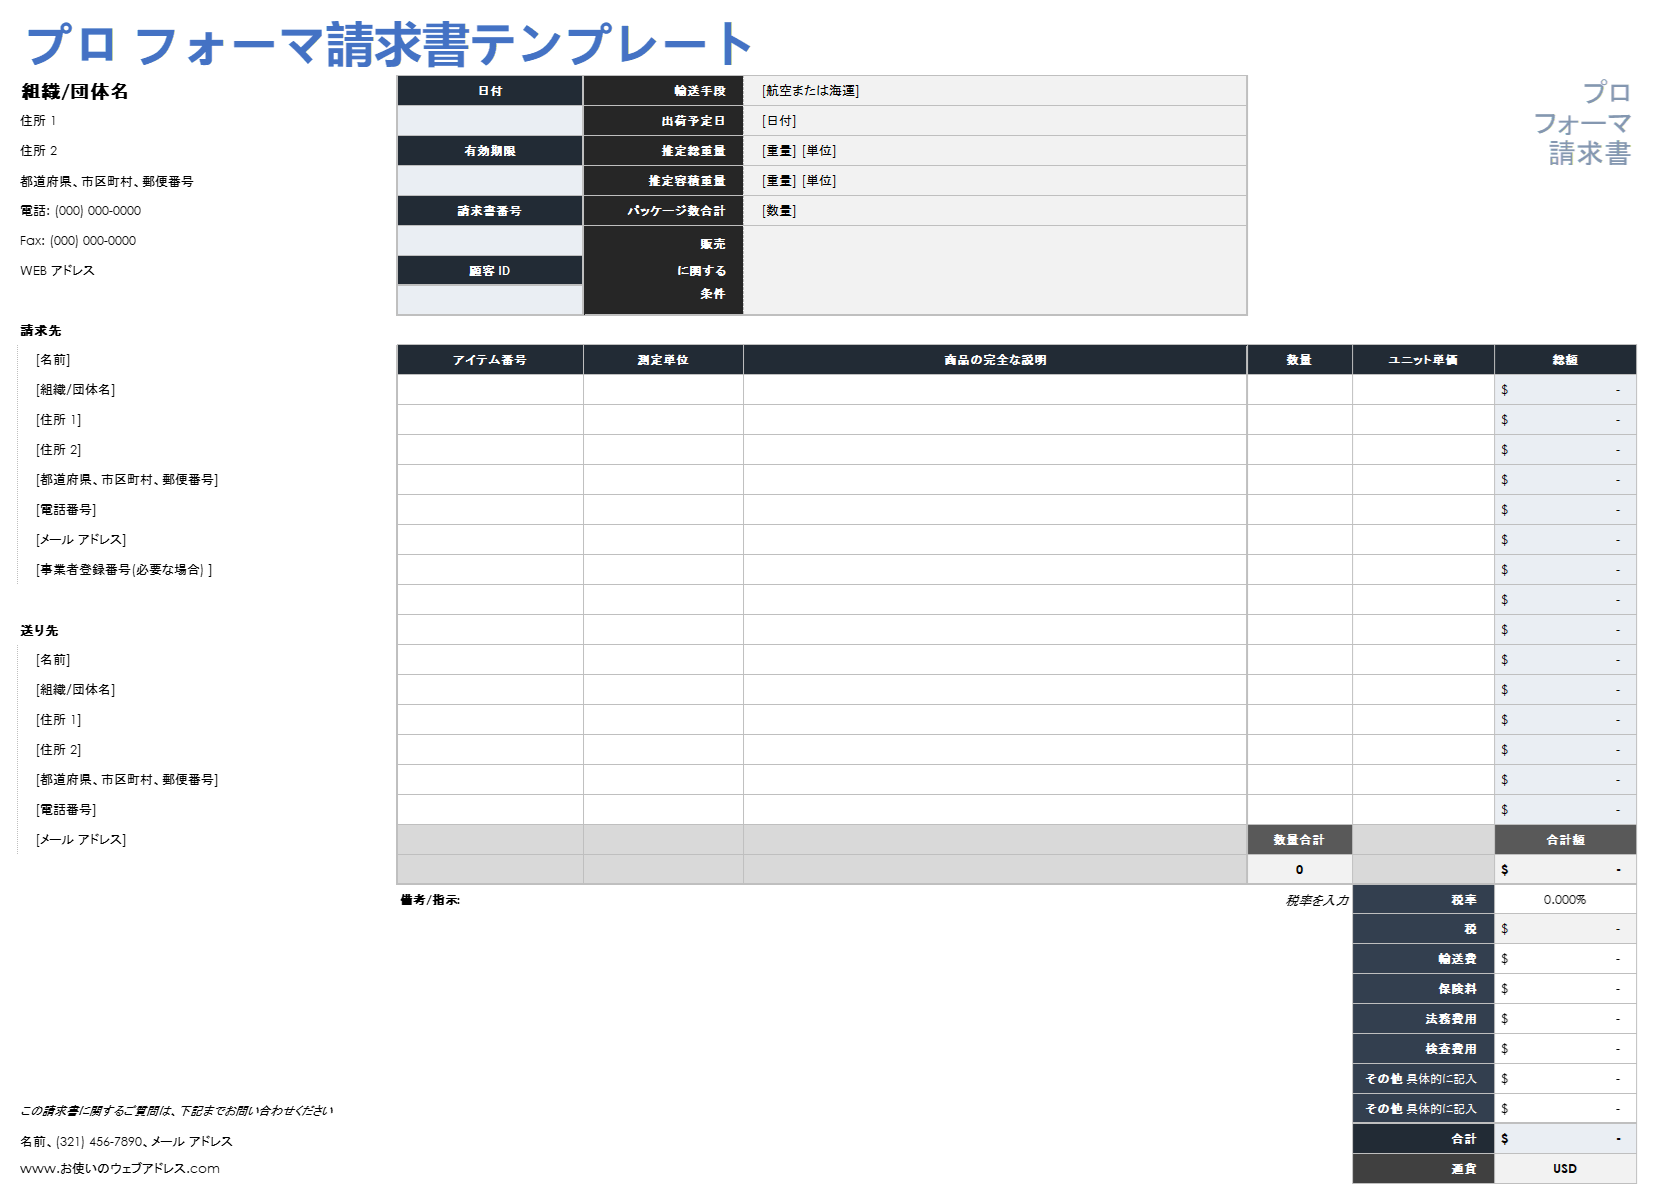Click the 合計額 label cell
The height and width of the screenshot is (1199, 1655).
[x=1565, y=839]
